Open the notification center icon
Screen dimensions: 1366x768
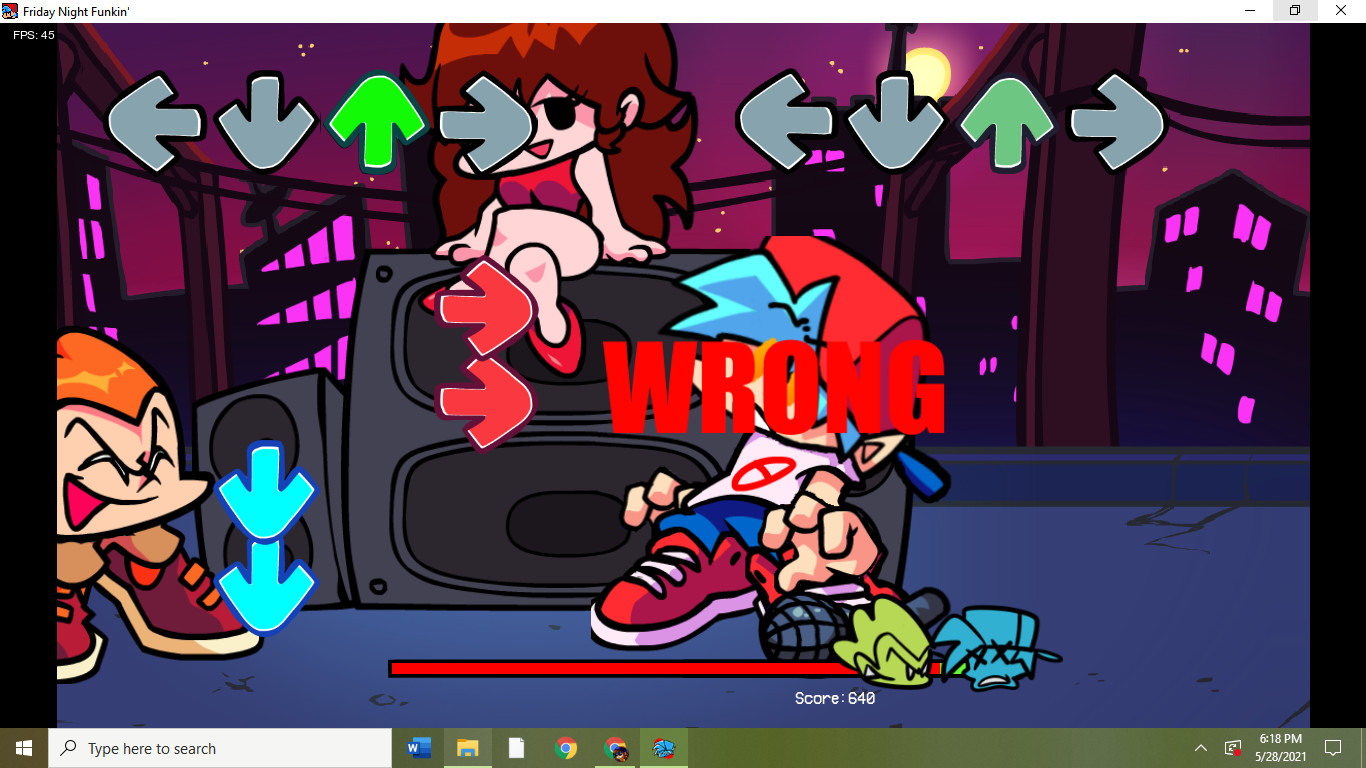(1333, 748)
